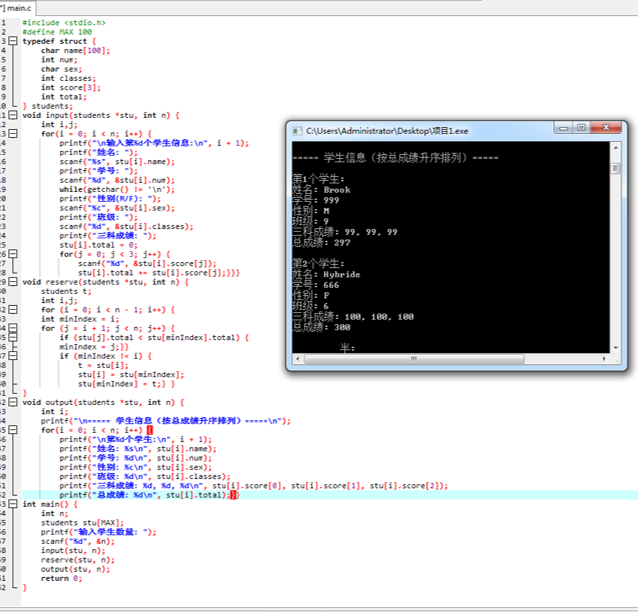The height and width of the screenshot is (612, 638).
Task: Collapse the for(j = 0; j < 3; j++) fold
Action: tap(13, 254)
